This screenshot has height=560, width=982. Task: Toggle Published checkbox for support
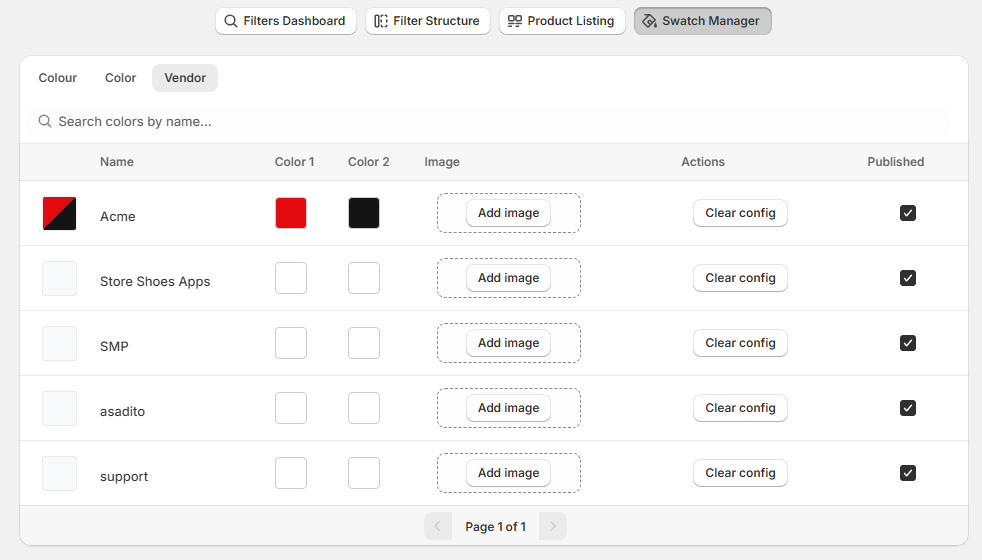(907, 473)
